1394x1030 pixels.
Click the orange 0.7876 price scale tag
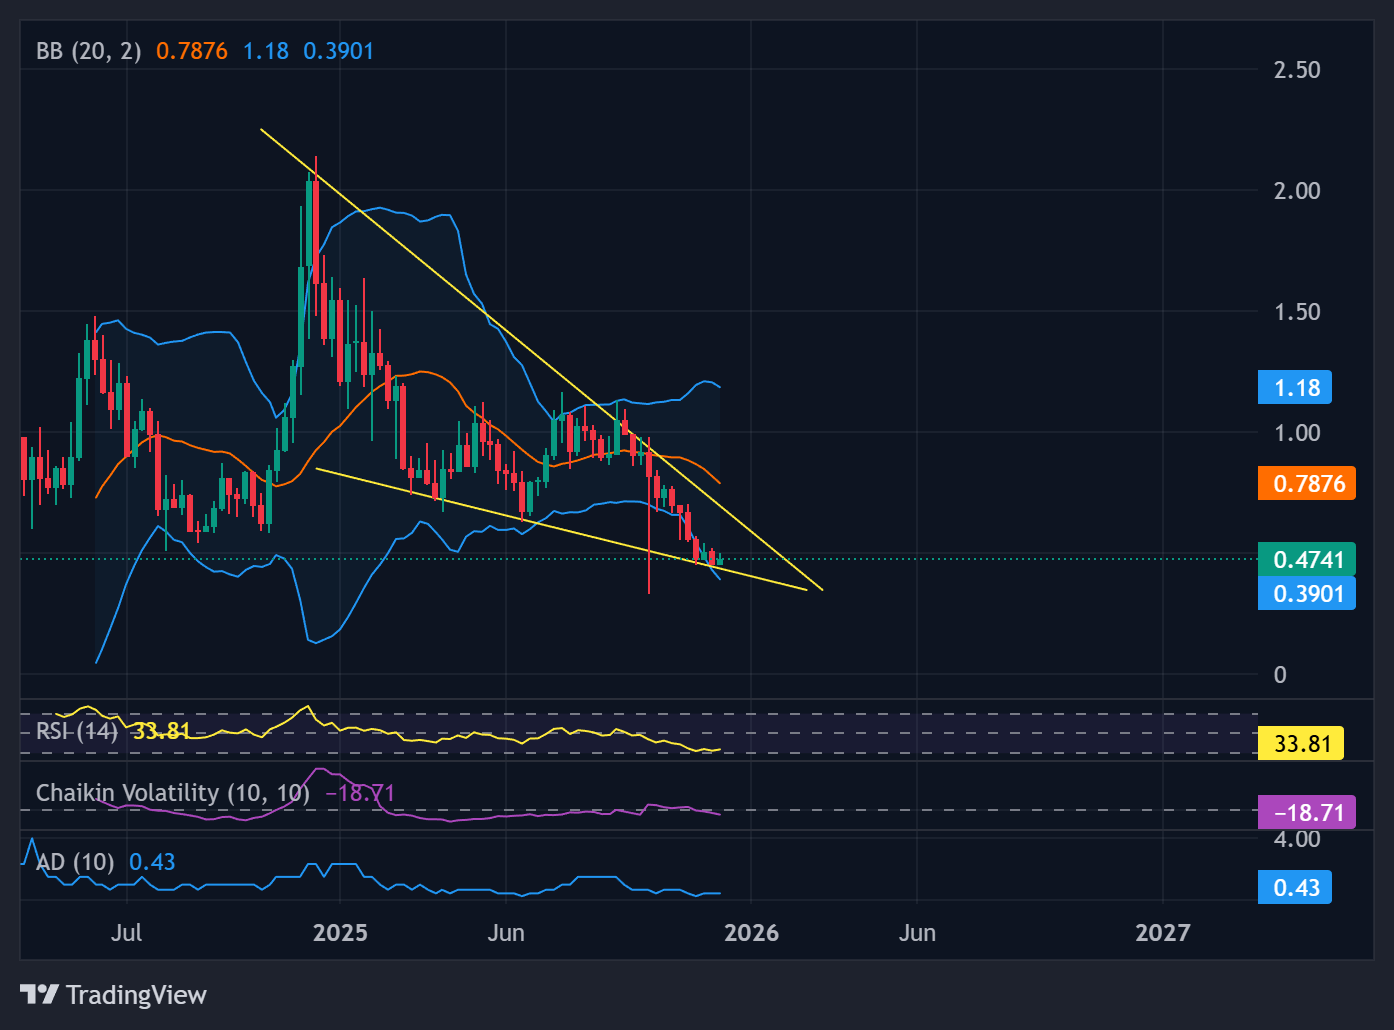[x=1307, y=484]
